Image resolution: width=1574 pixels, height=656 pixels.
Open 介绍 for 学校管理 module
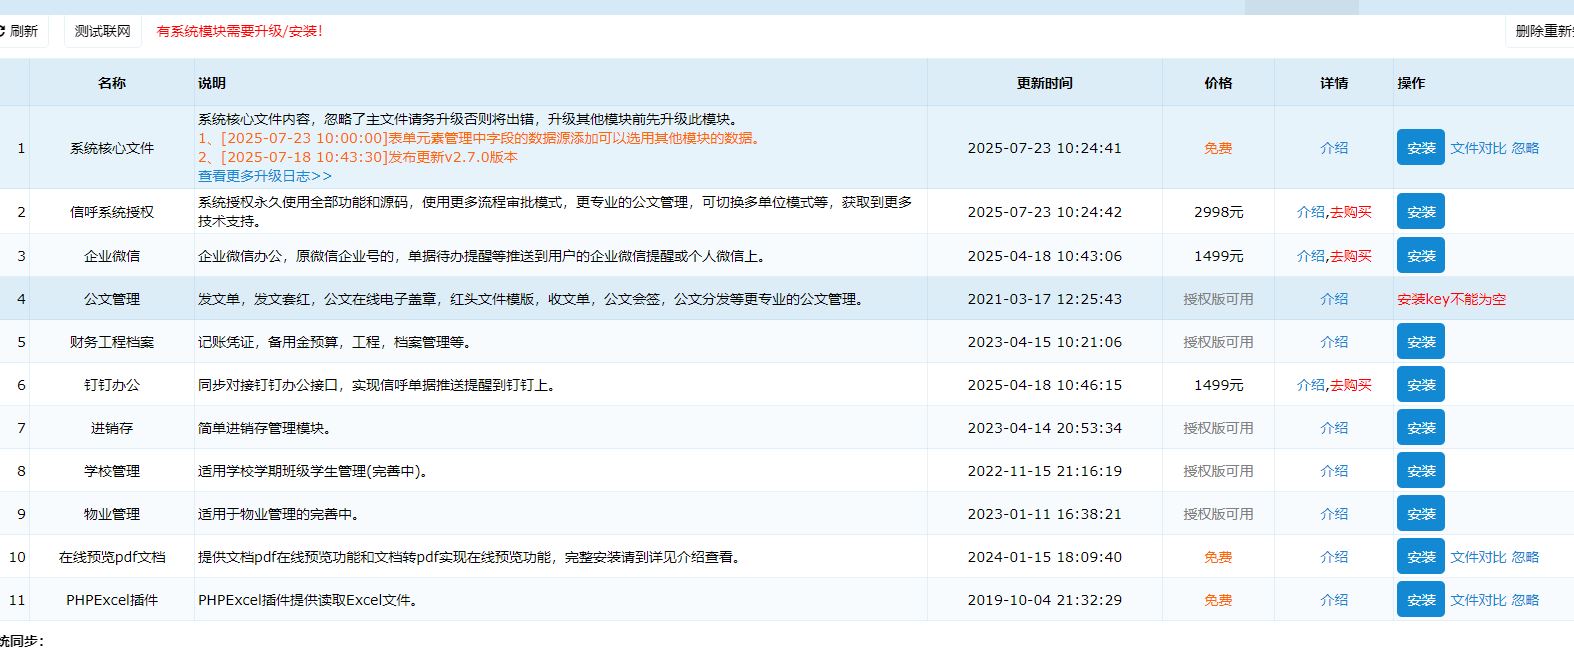pos(1333,471)
